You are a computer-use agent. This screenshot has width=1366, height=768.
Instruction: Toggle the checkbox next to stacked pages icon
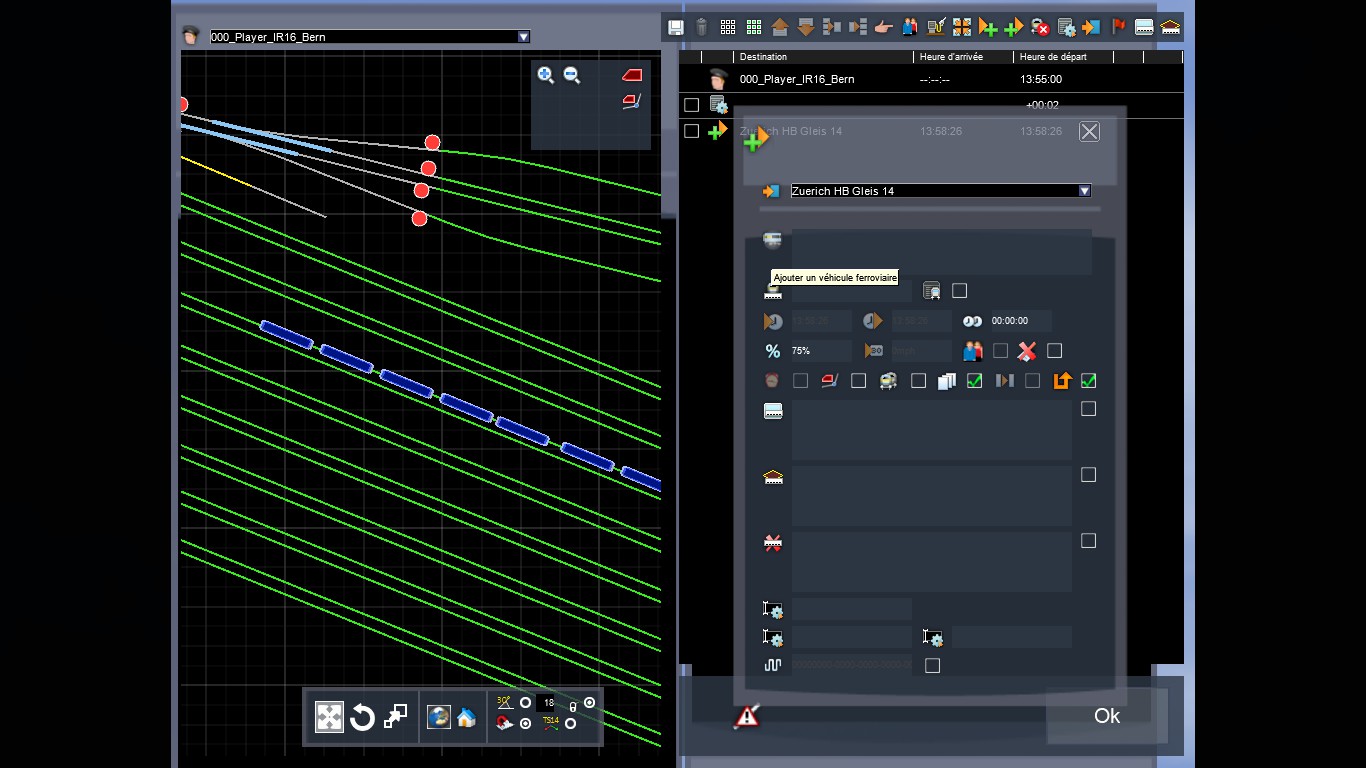975,381
